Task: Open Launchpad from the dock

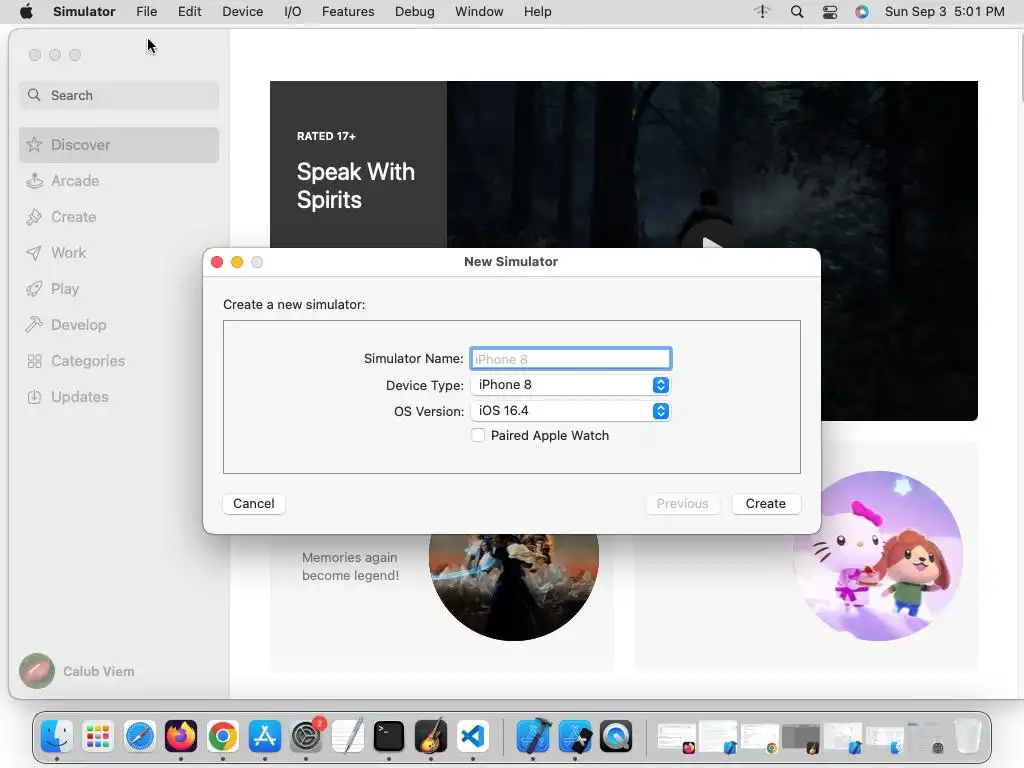Action: click(98, 737)
